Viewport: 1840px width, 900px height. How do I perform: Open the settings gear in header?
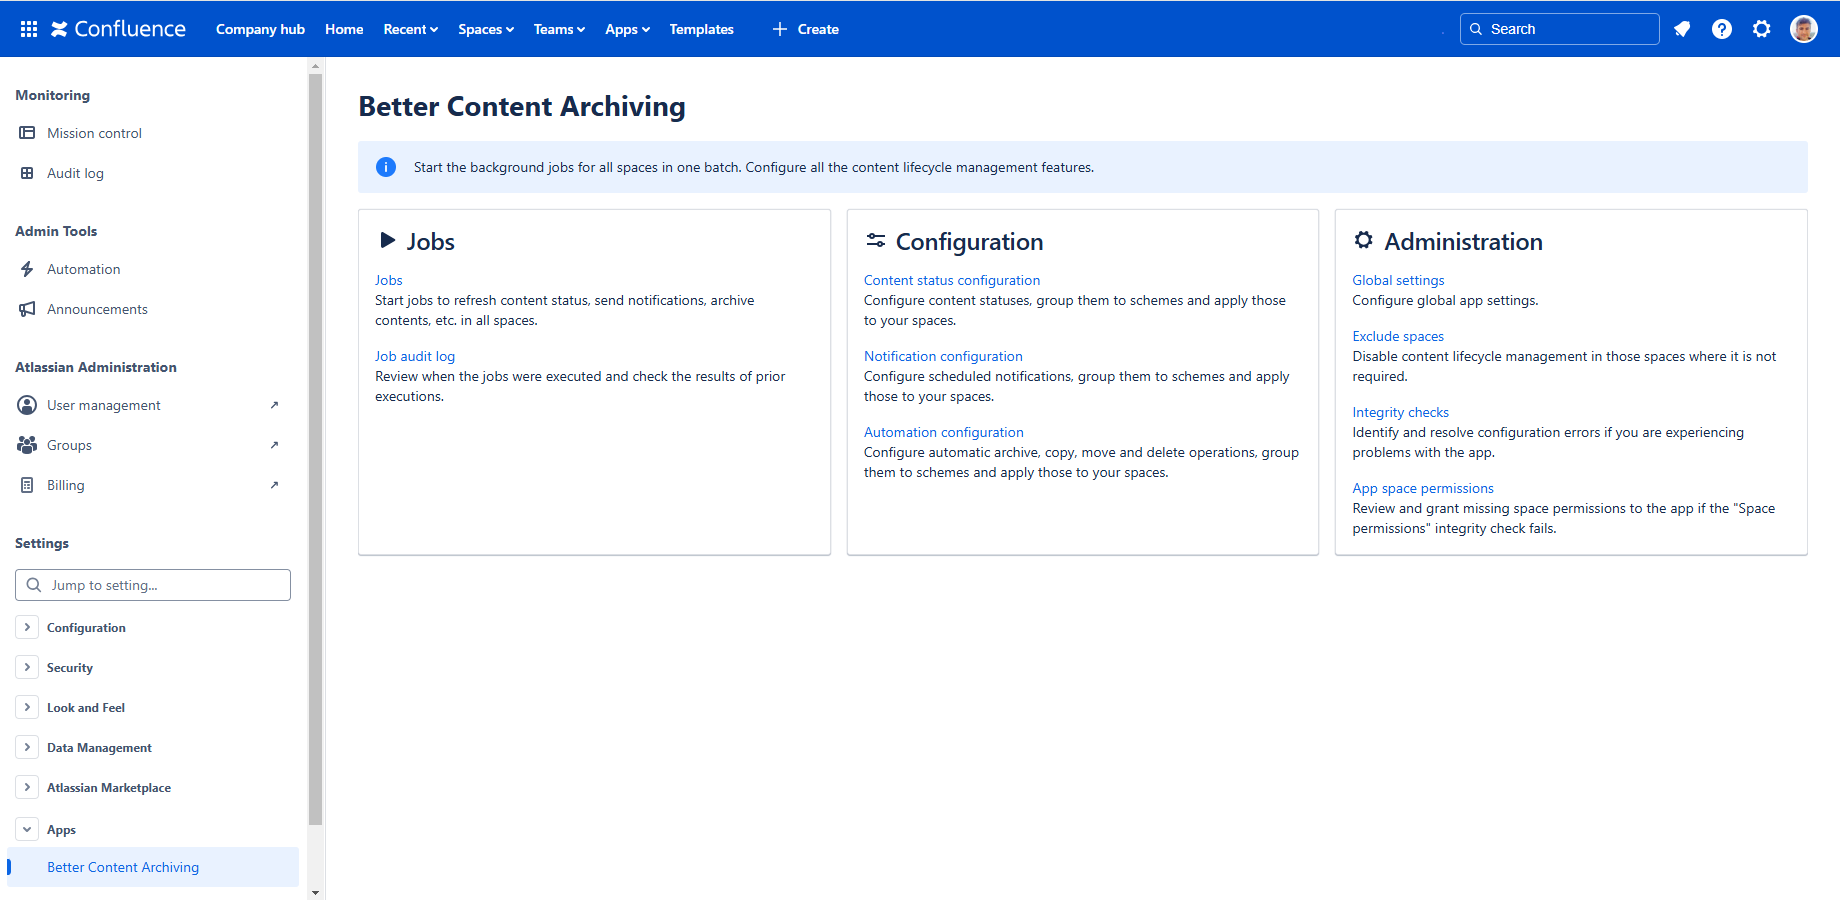pyautogui.click(x=1762, y=29)
